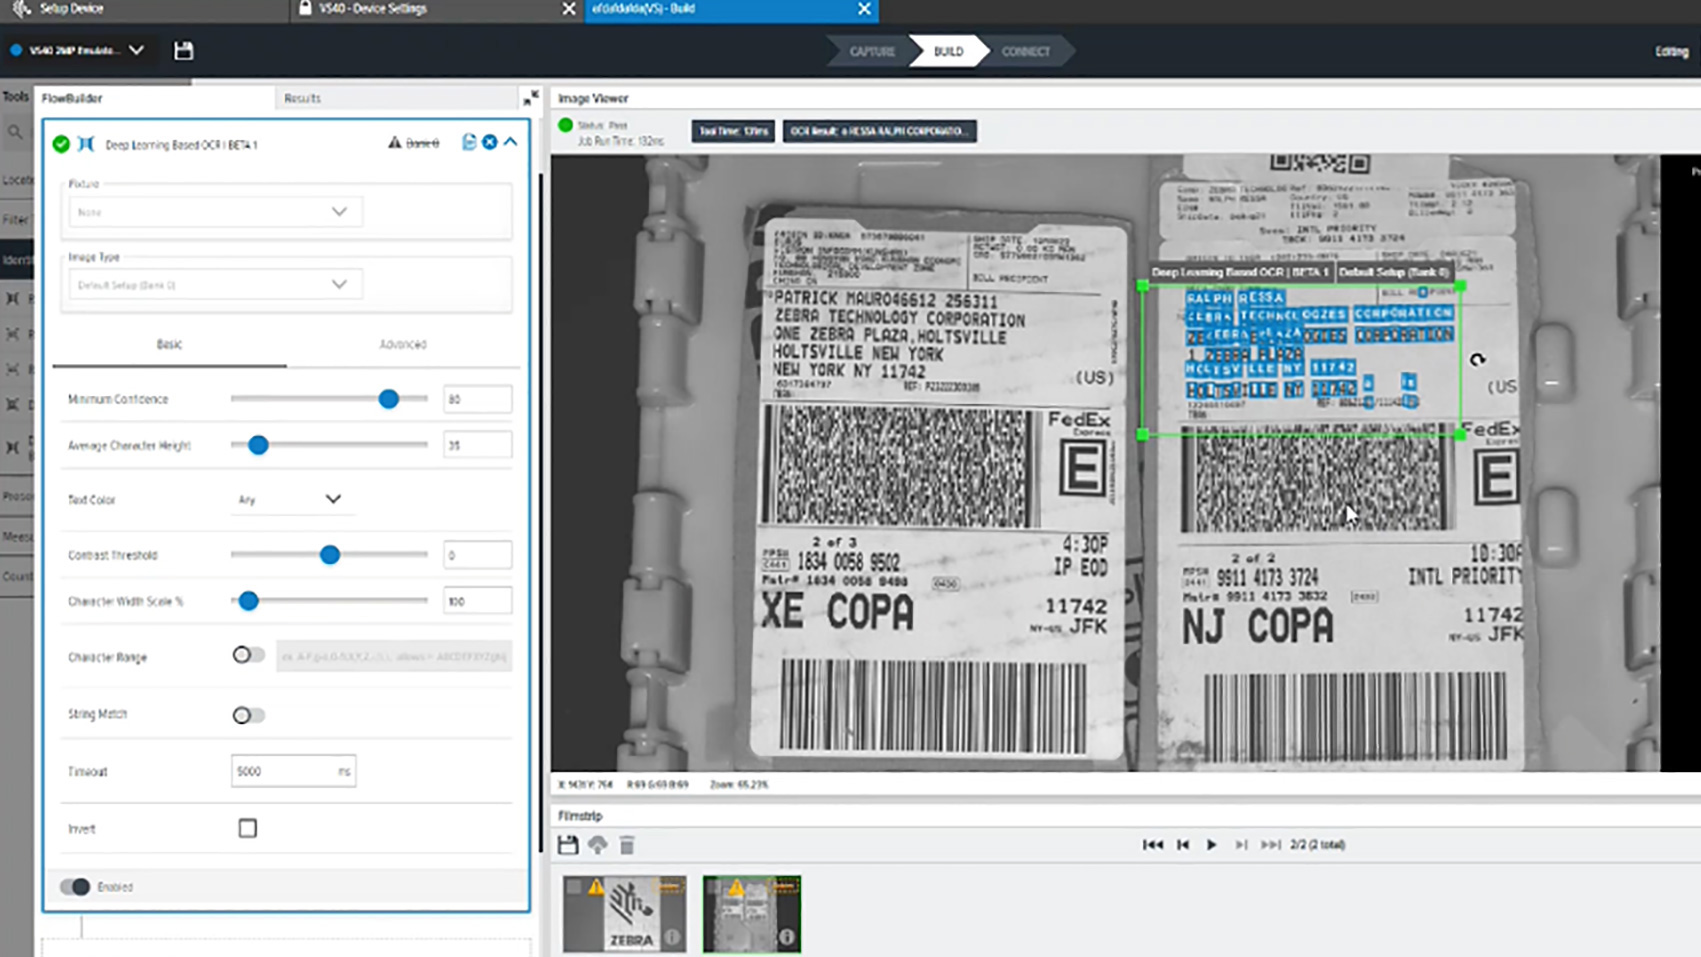
Task: Click the Deep Learning OCR tool icon
Action: (86, 144)
